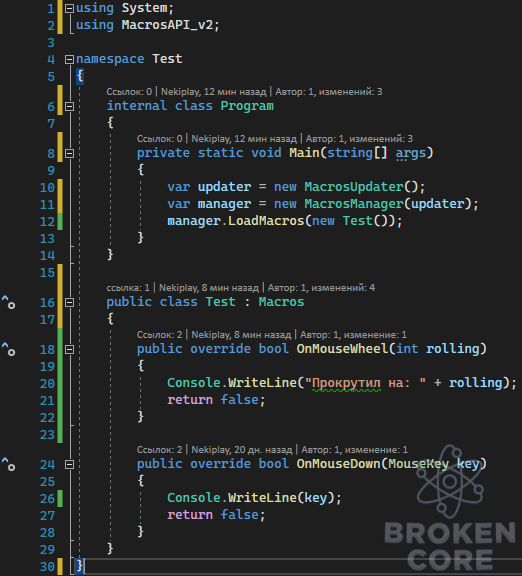Collapse the OnMouseDown method

pyautogui.click(x=69, y=465)
